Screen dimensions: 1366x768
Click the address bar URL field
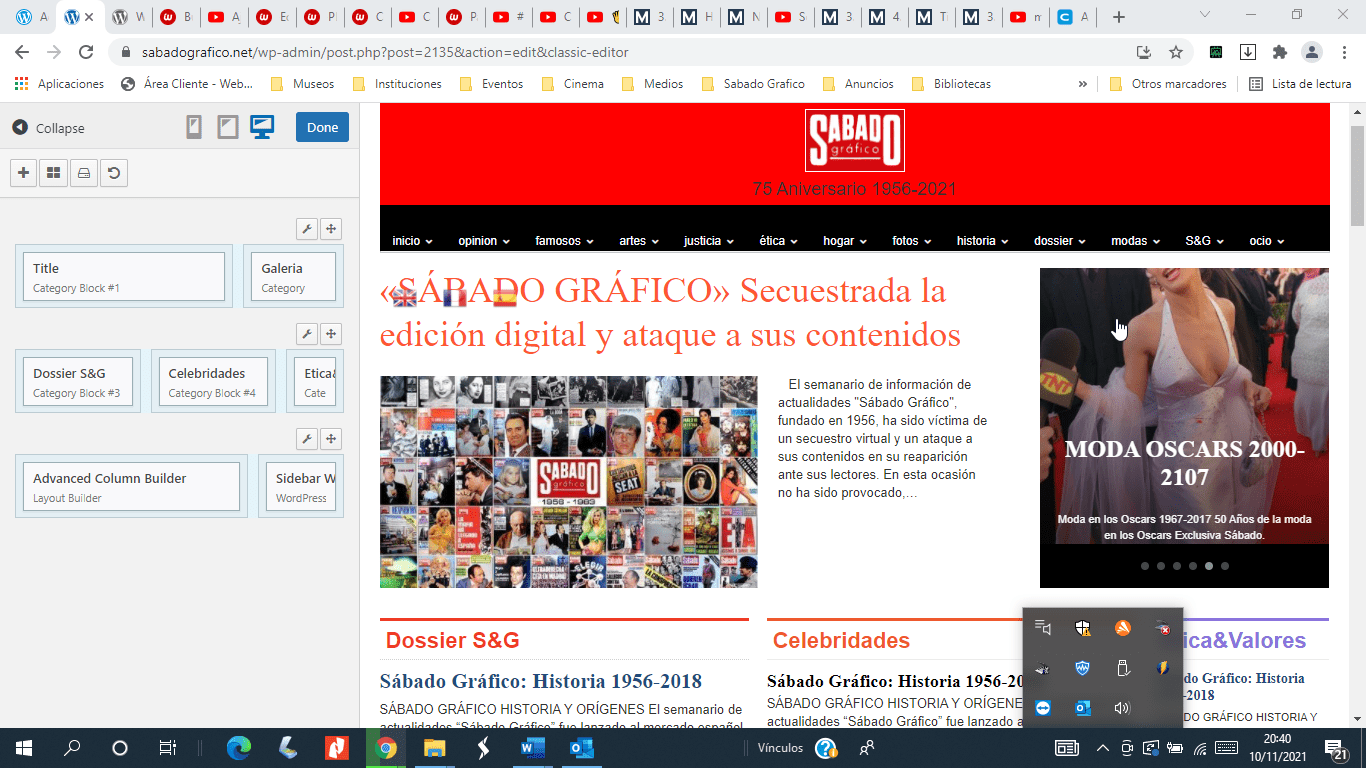click(620, 52)
